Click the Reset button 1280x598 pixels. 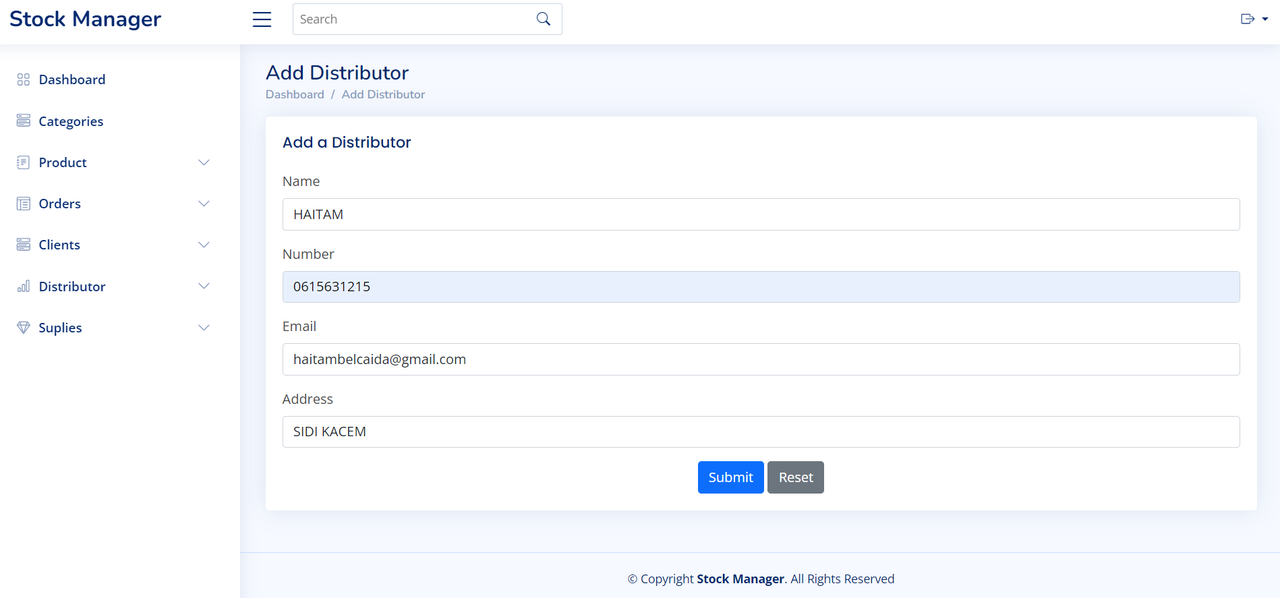click(x=796, y=477)
